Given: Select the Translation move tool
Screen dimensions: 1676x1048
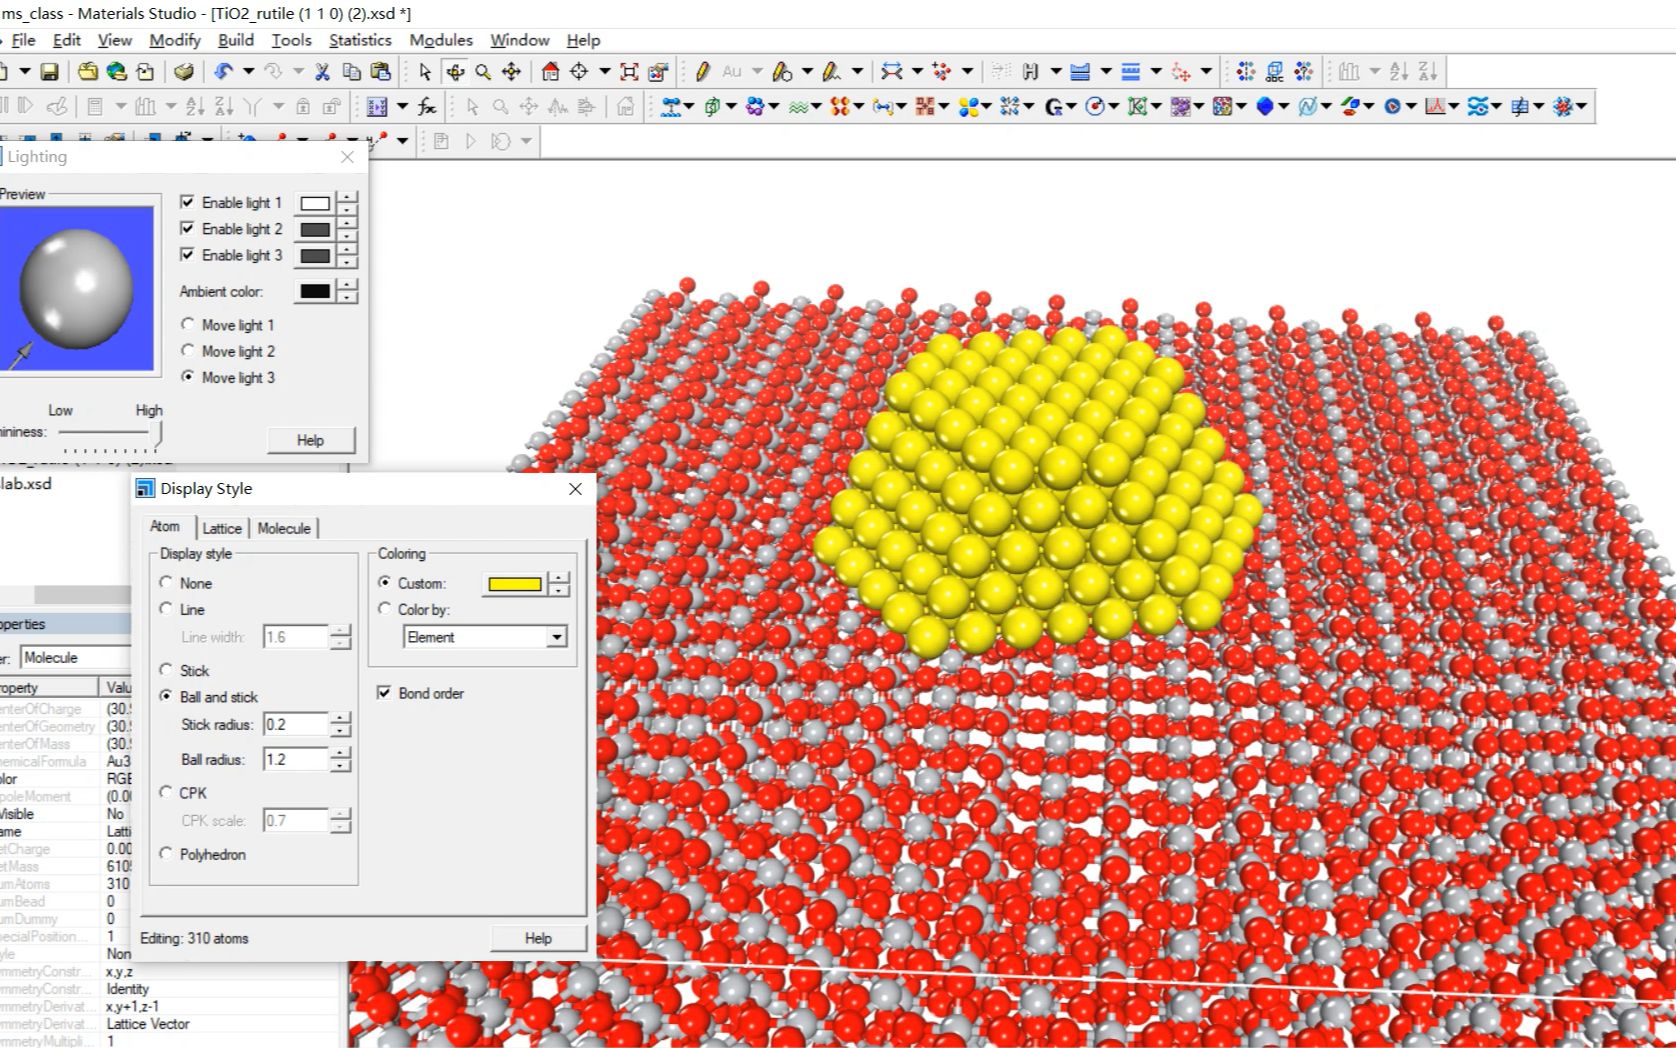Looking at the screenshot, I should tap(512, 72).
